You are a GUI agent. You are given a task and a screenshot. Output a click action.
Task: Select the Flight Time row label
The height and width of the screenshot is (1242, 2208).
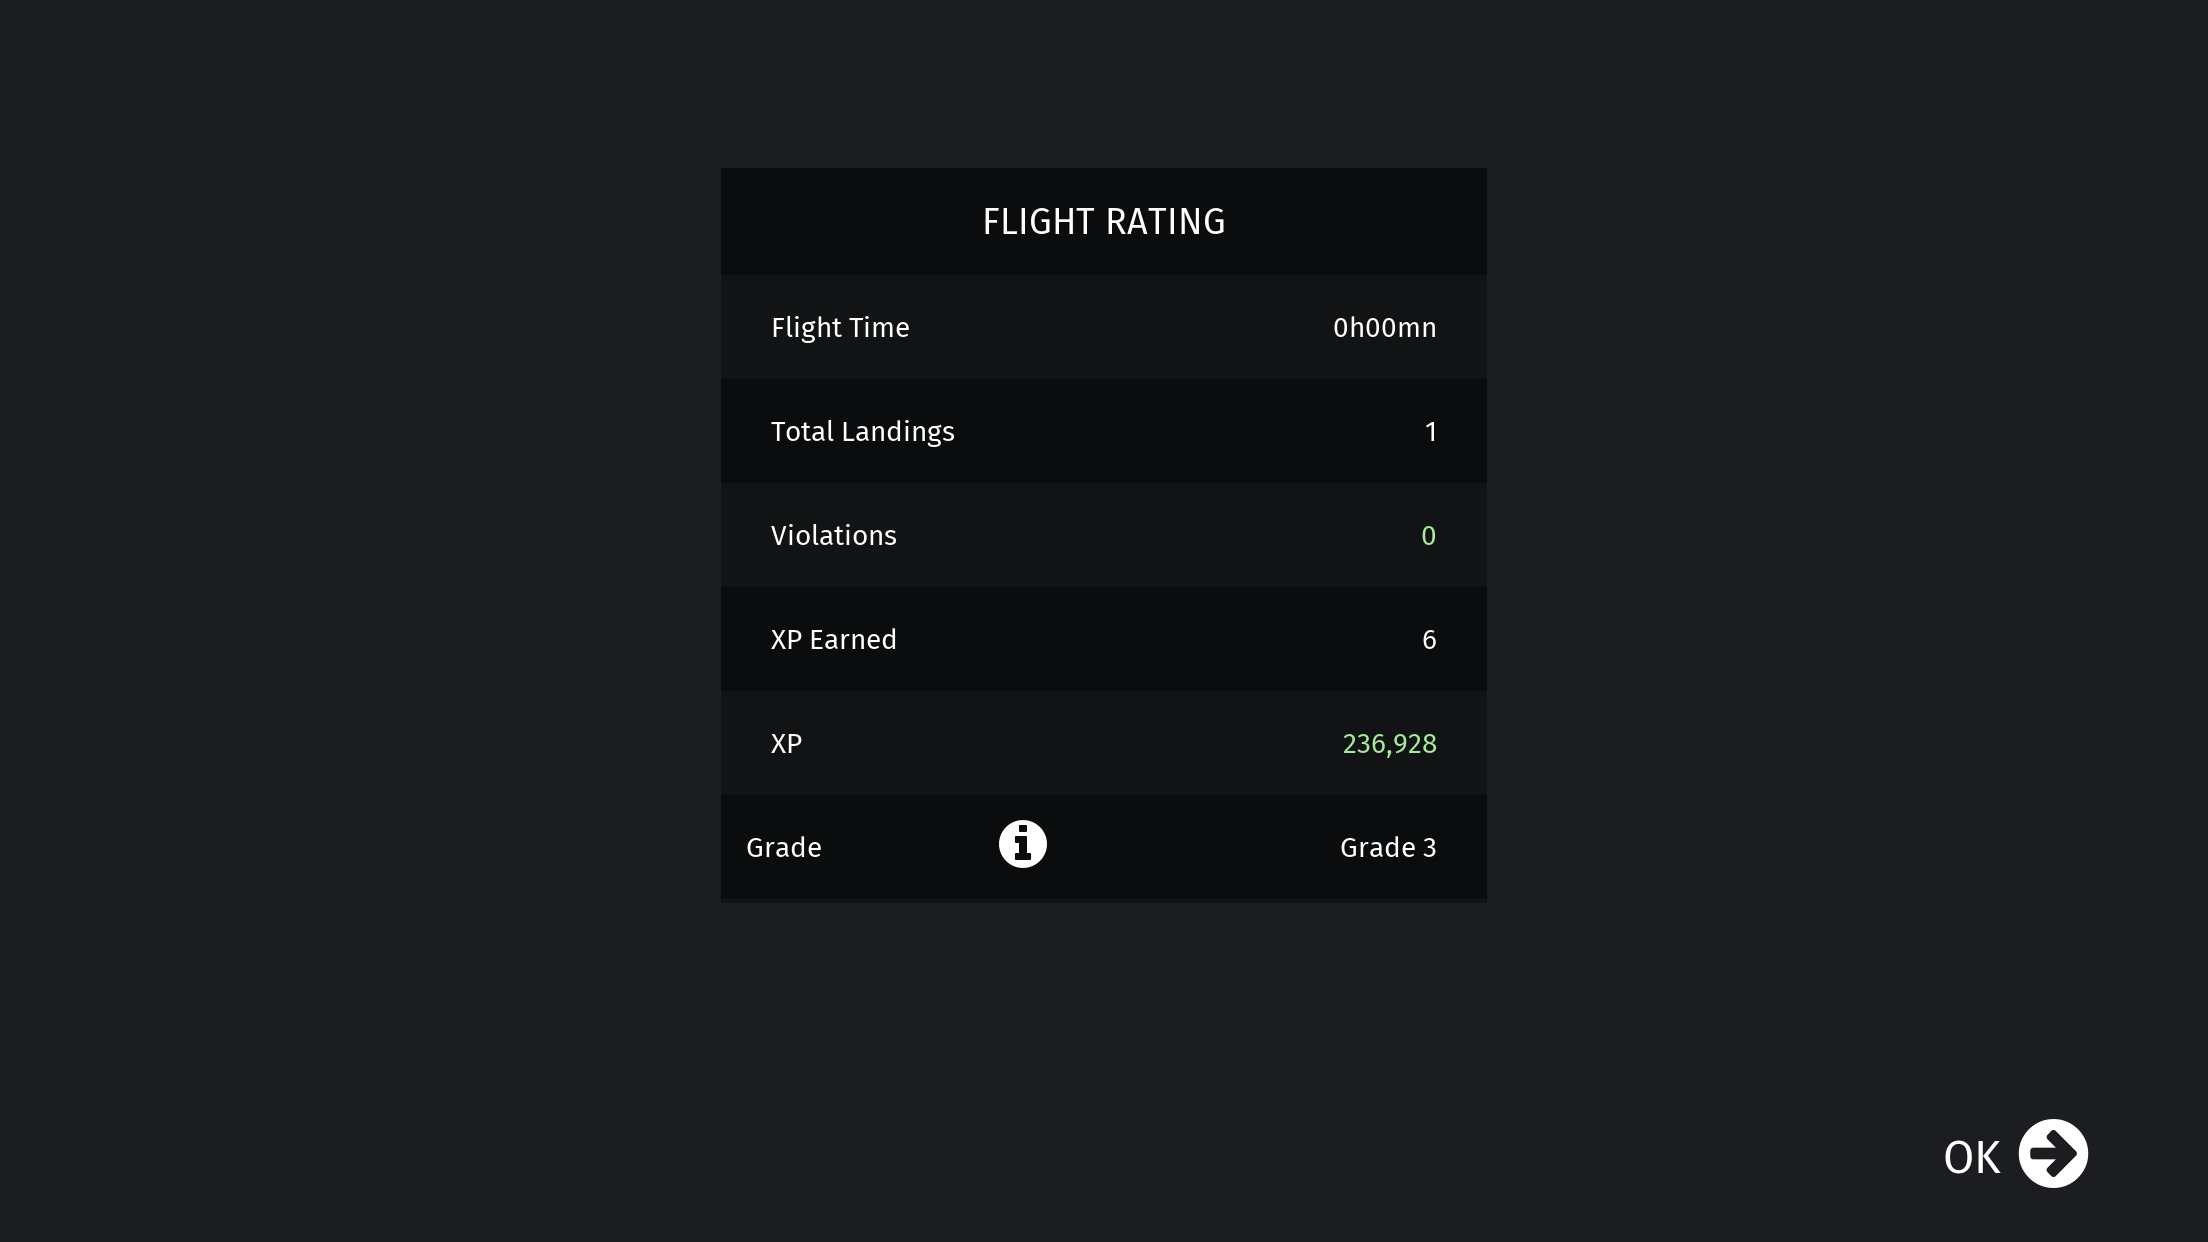[x=840, y=328]
